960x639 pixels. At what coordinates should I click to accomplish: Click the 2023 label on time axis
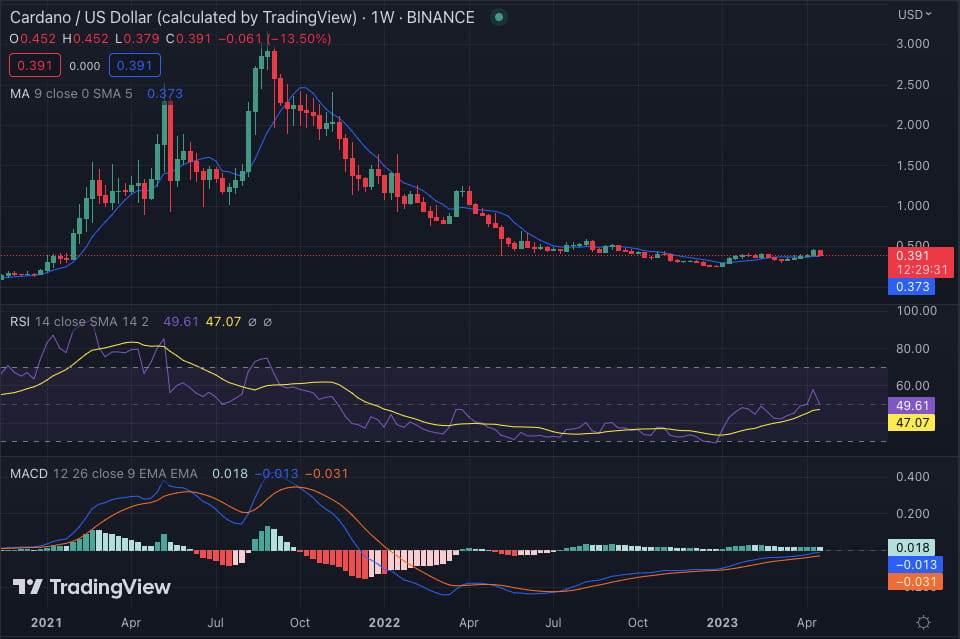pos(722,622)
